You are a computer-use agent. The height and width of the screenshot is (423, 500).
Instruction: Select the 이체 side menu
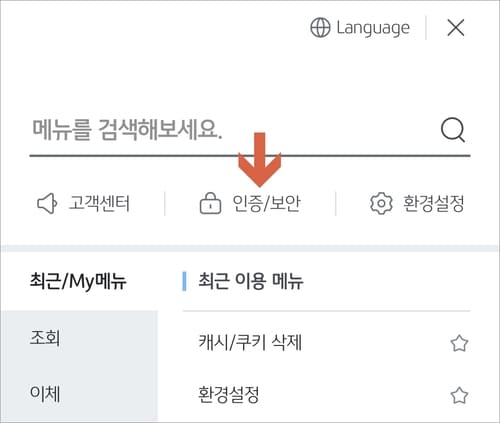tap(45, 394)
